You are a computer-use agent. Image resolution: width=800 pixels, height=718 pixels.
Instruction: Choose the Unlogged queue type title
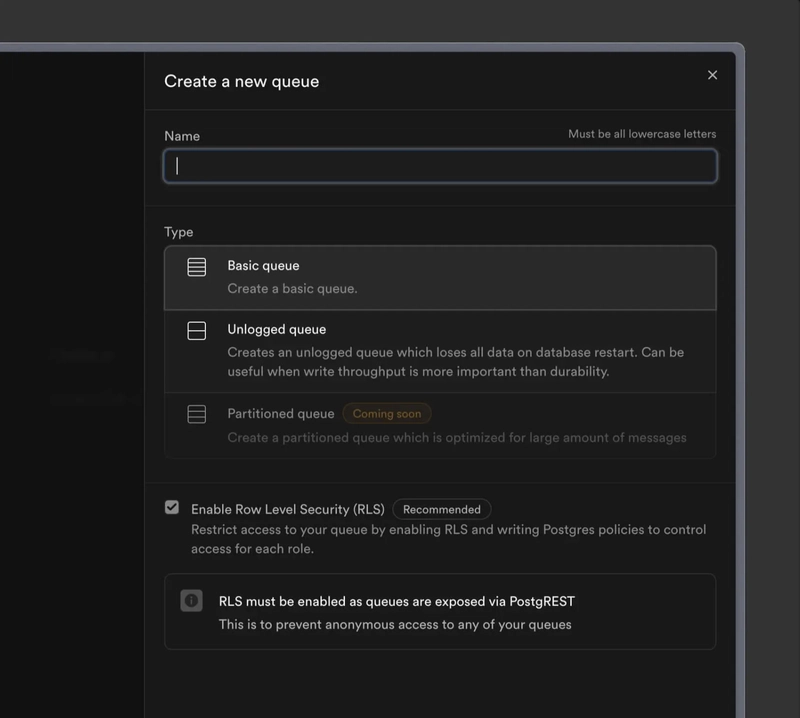[276, 330]
